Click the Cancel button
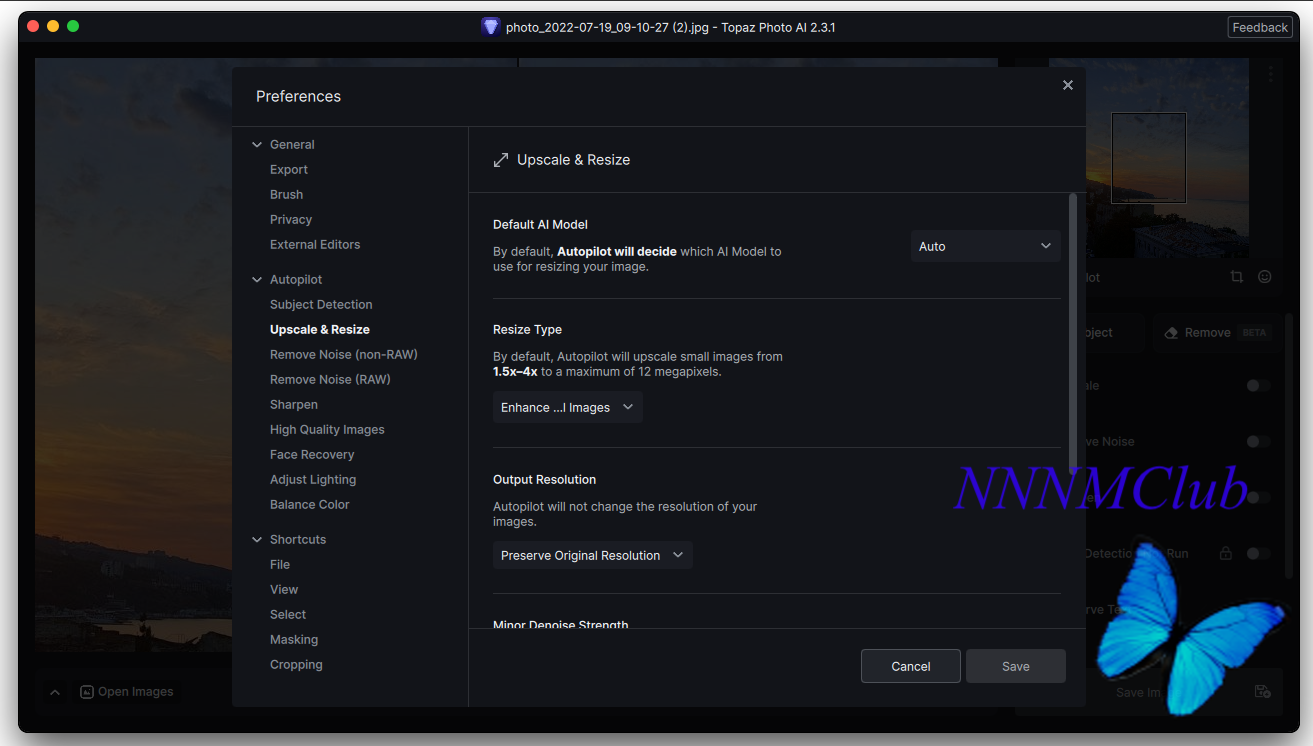 tap(910, 666)
